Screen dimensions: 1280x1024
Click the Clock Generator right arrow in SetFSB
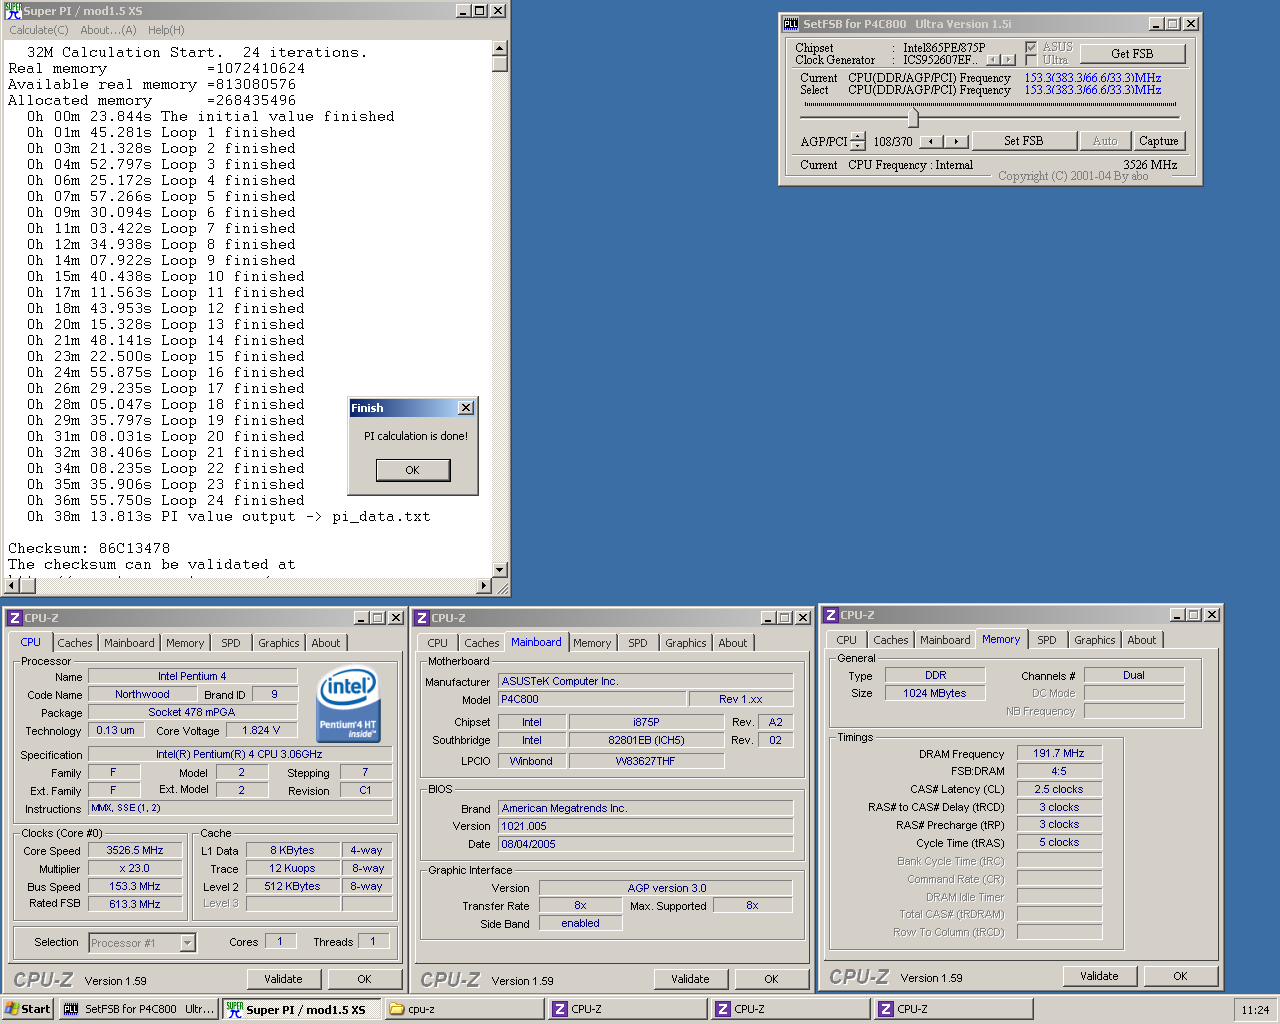(1008, 60)
